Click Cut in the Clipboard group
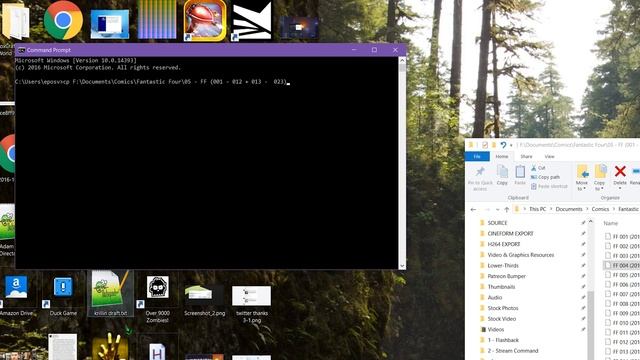The width and height of the screenshot is (640, 360). (538, 168)
